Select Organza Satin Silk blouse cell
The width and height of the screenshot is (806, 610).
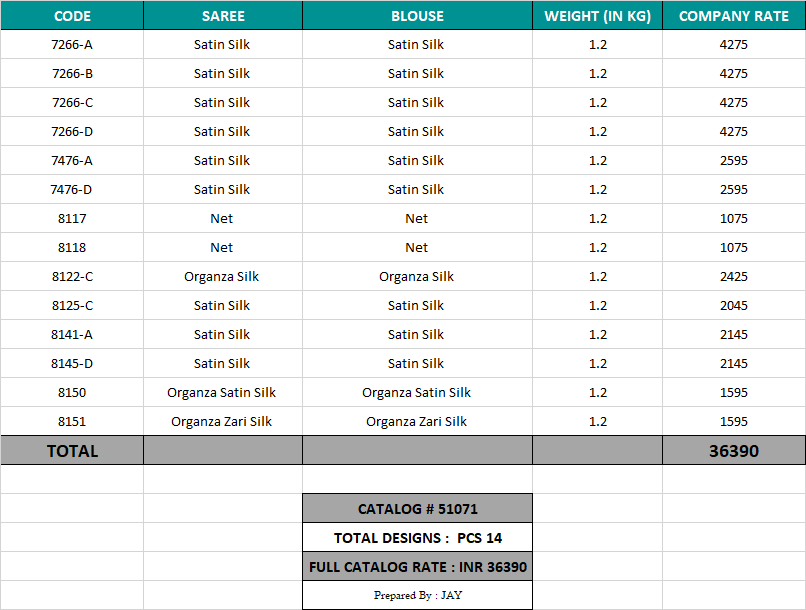pyautogui.click(x=417, y=393)
